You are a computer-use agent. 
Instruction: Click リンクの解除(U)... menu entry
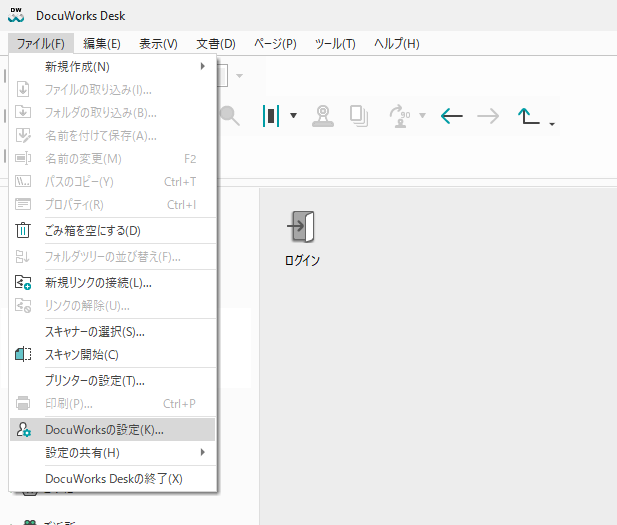click(x=113, y=305)
